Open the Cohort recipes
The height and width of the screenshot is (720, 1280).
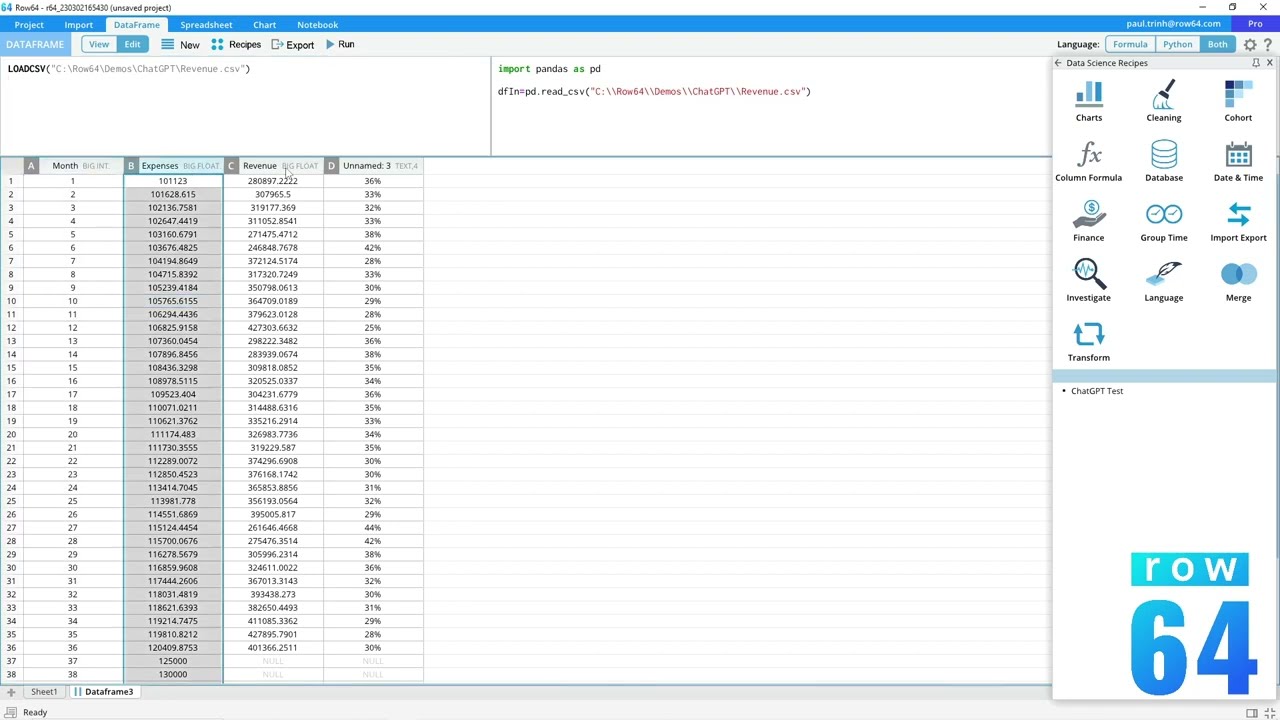point(1238,102)
